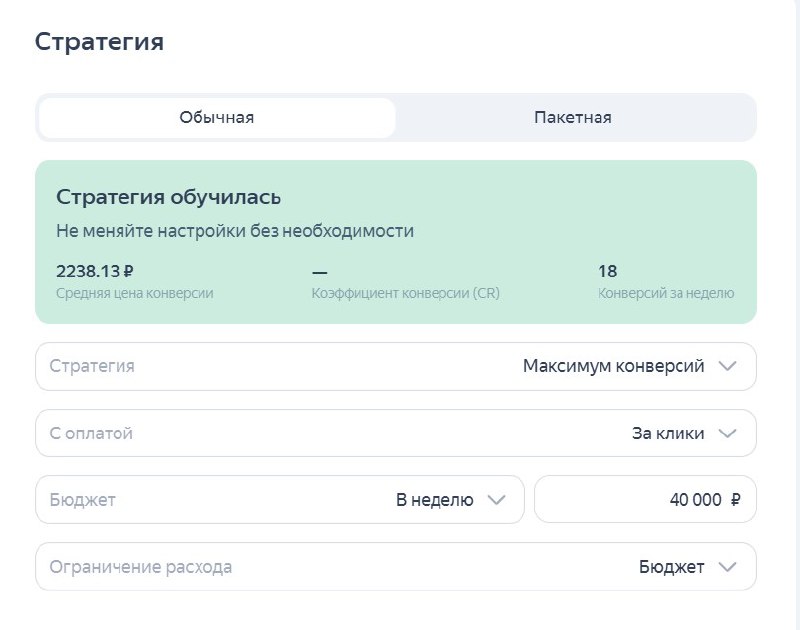This screenshot has height=630, width=800.
Task: Select the Максимум конверсий dropdown value
Action: 613,367
